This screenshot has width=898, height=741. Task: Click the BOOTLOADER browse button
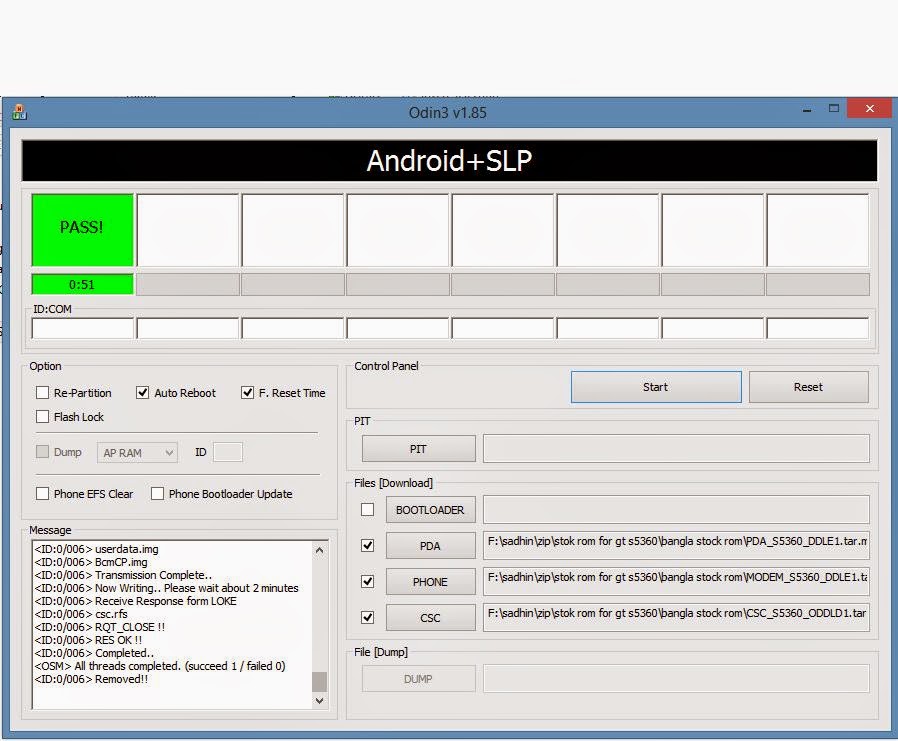click(x=431, y=510)
